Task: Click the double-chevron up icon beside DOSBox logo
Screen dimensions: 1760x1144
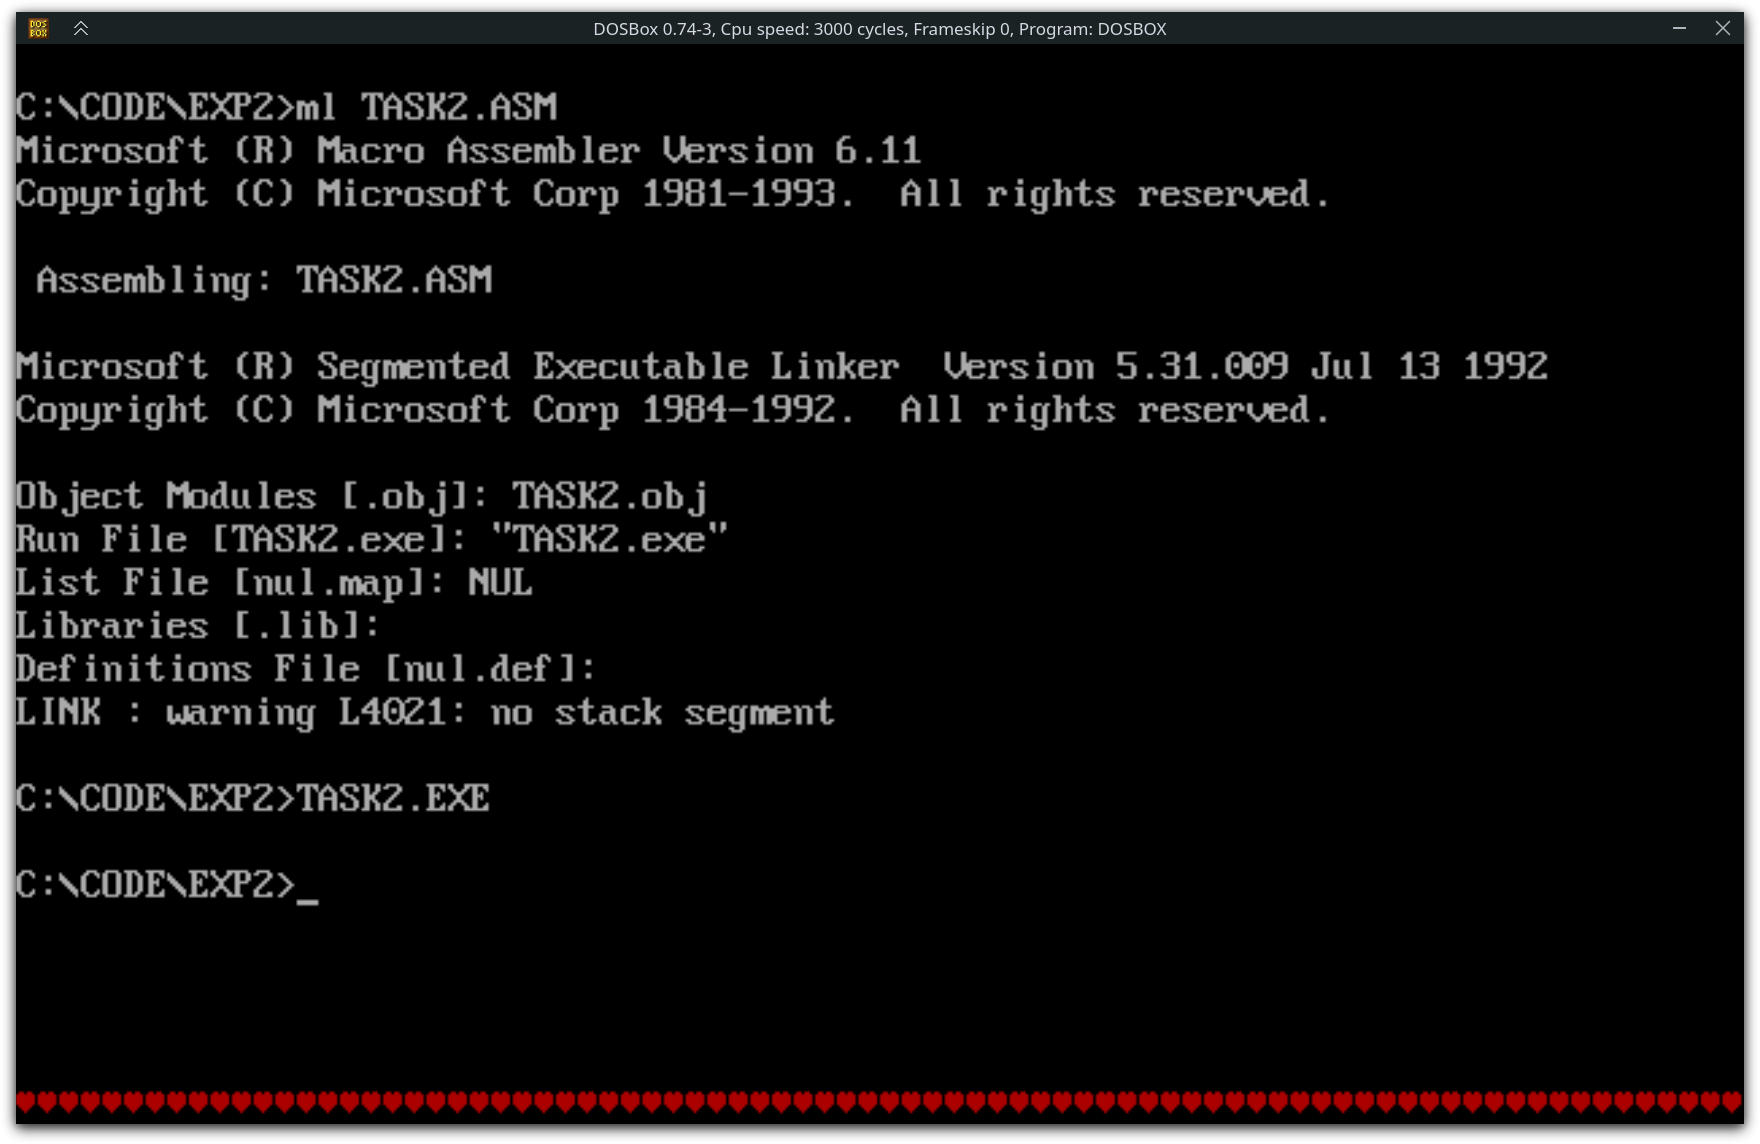Action: 81,28
